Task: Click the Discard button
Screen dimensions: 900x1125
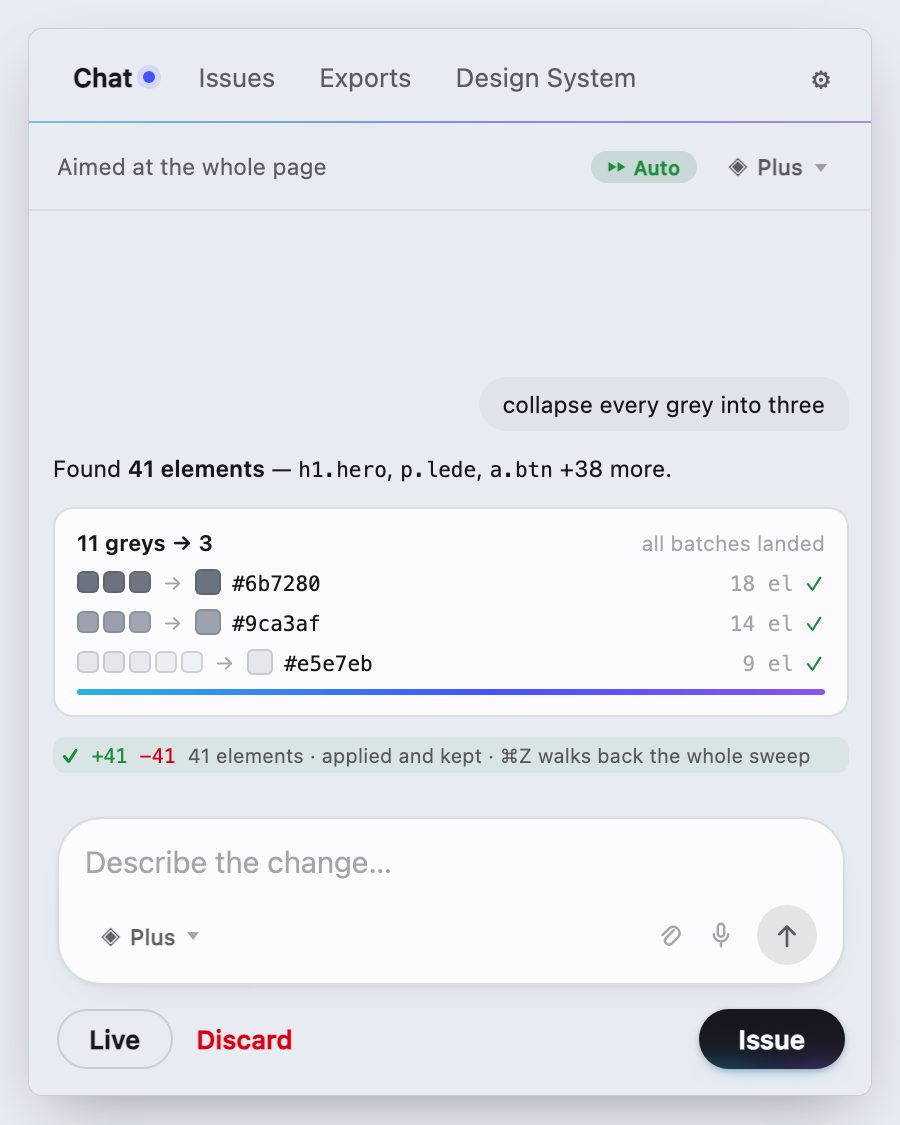Action: 244,1040
